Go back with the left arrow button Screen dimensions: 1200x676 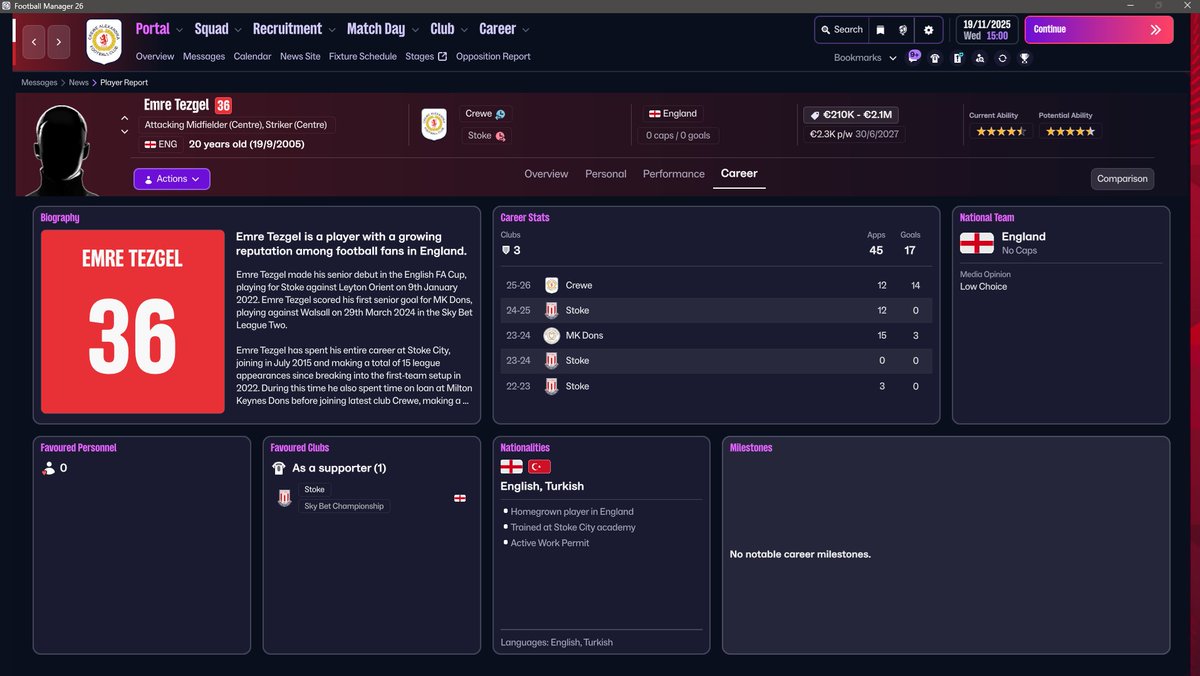coord(35,42)
